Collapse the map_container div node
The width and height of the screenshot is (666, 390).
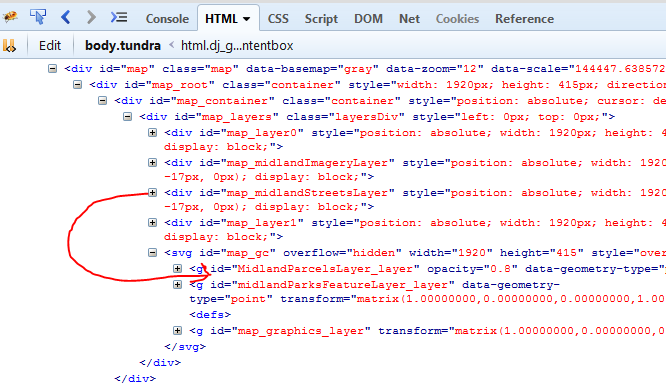pos(102,101)
